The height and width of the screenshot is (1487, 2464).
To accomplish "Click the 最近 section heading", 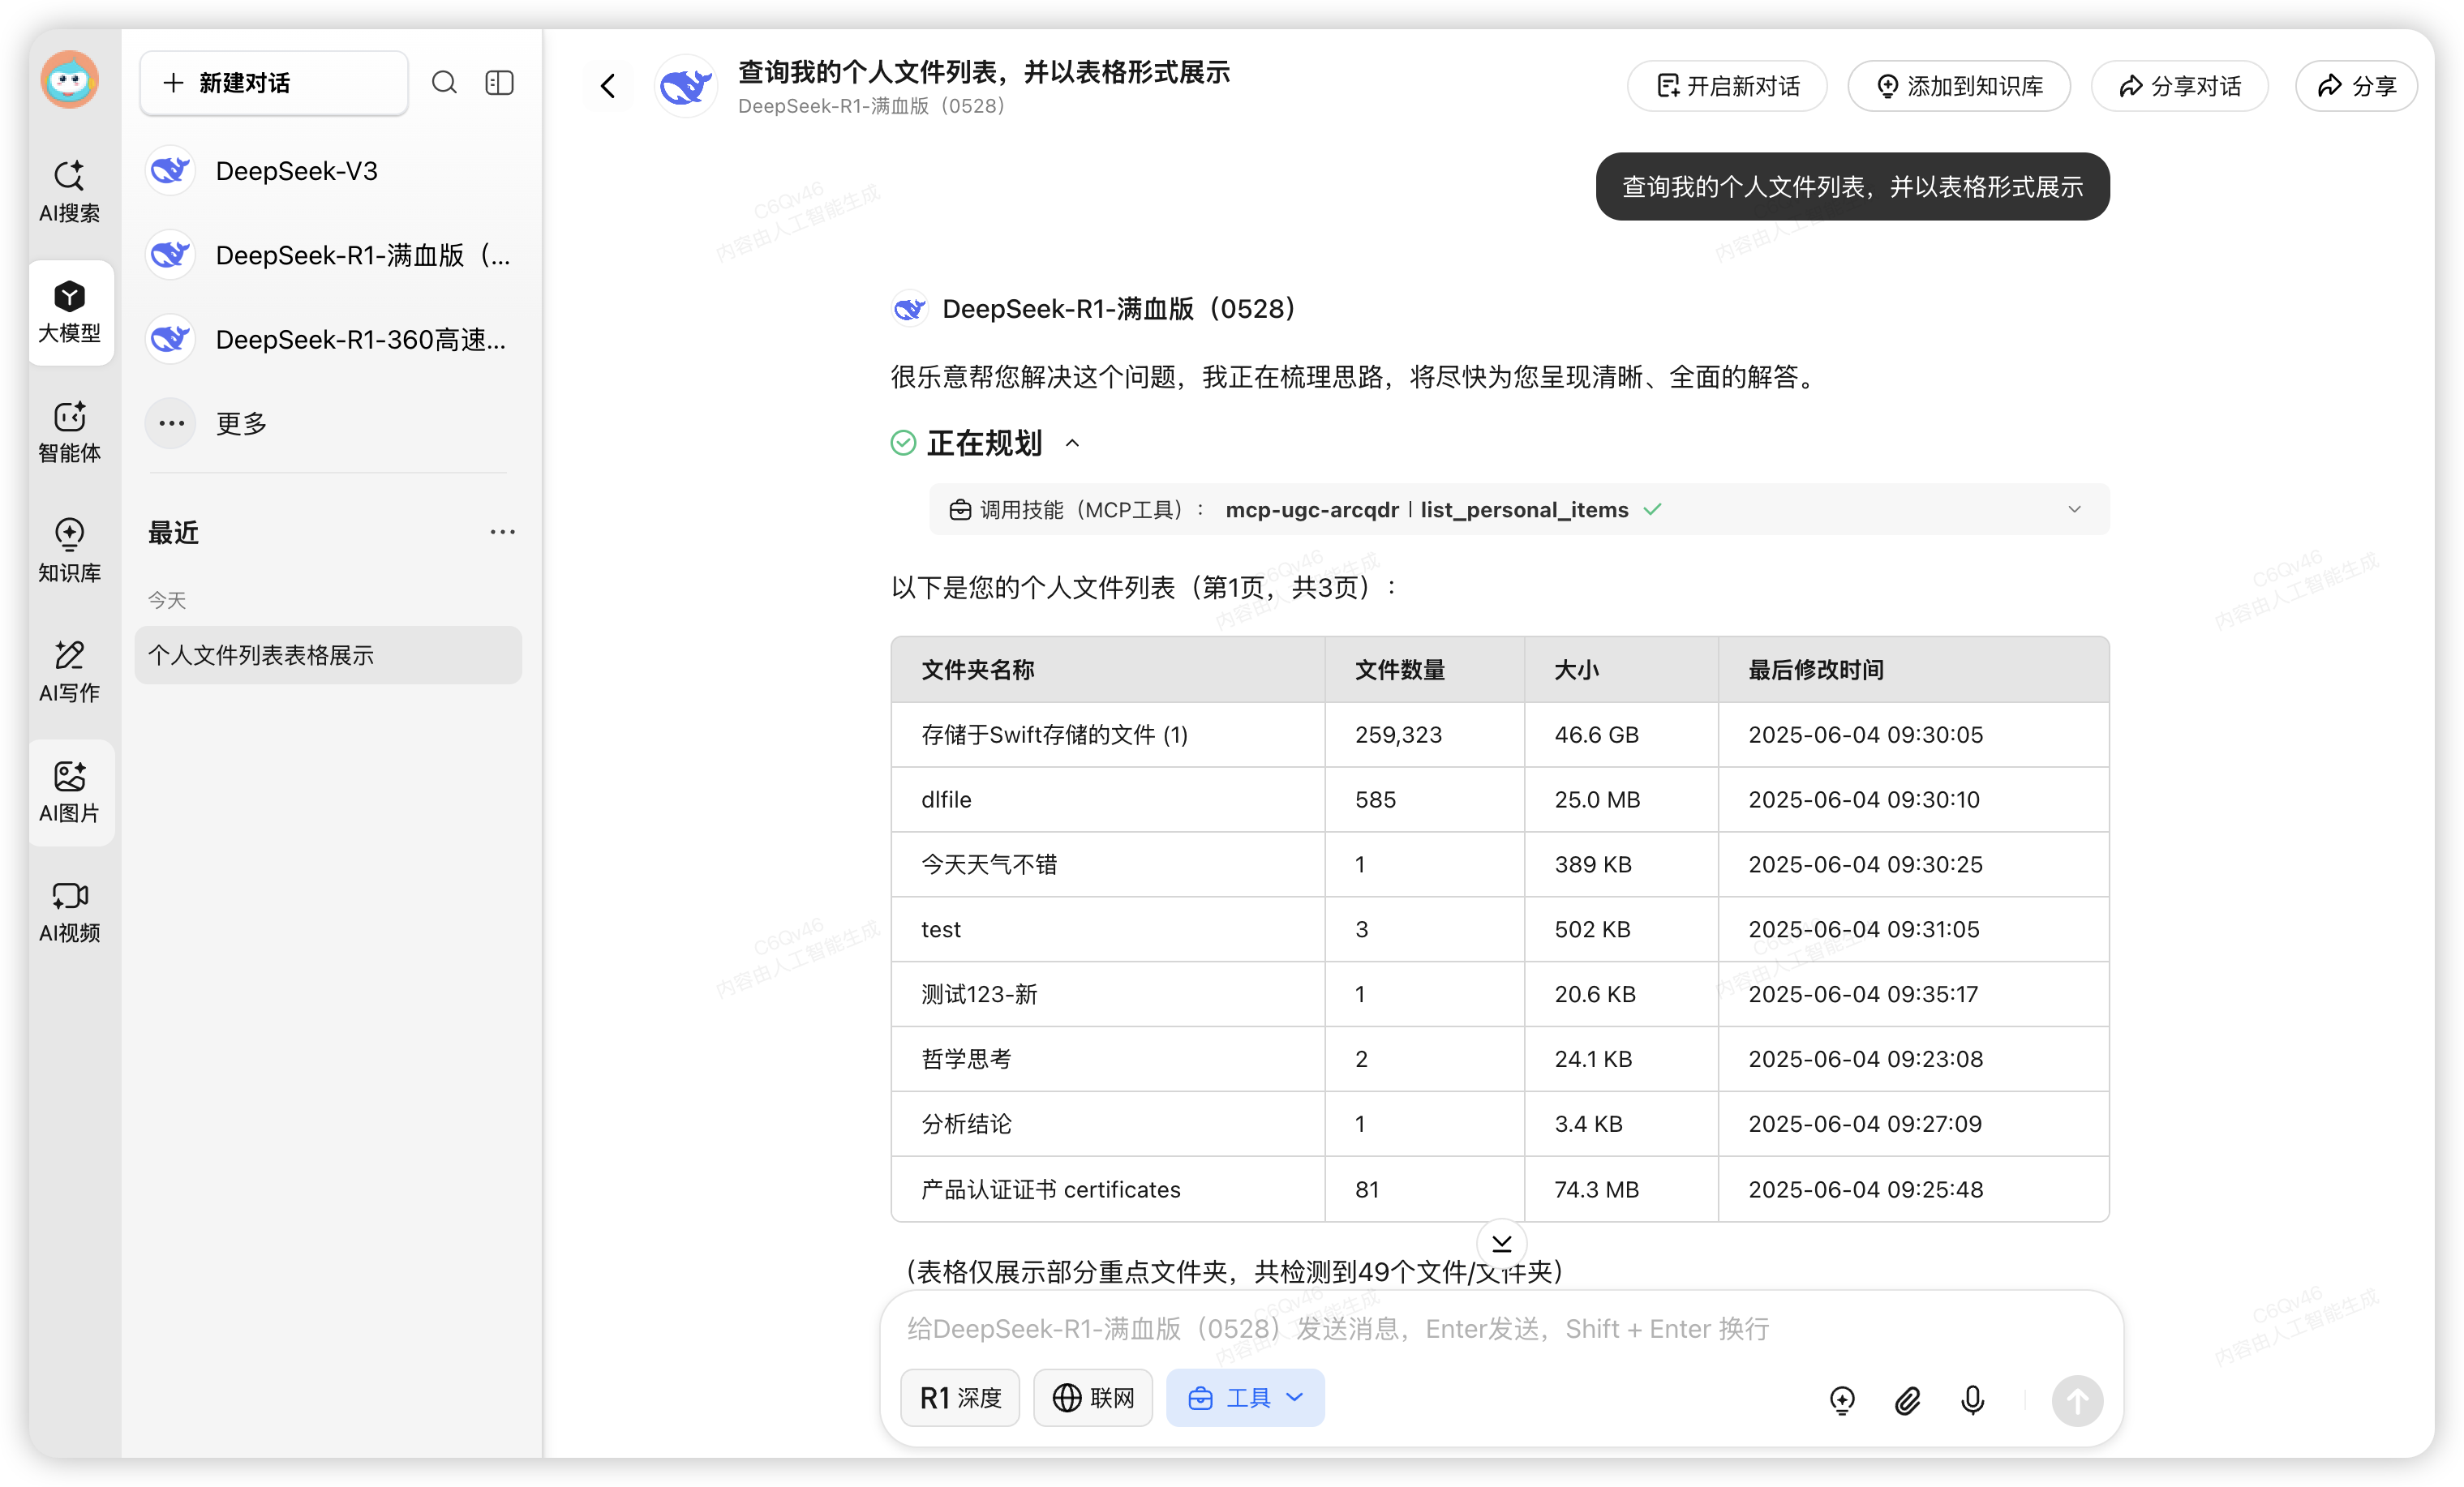I will [x=174, y=532].
